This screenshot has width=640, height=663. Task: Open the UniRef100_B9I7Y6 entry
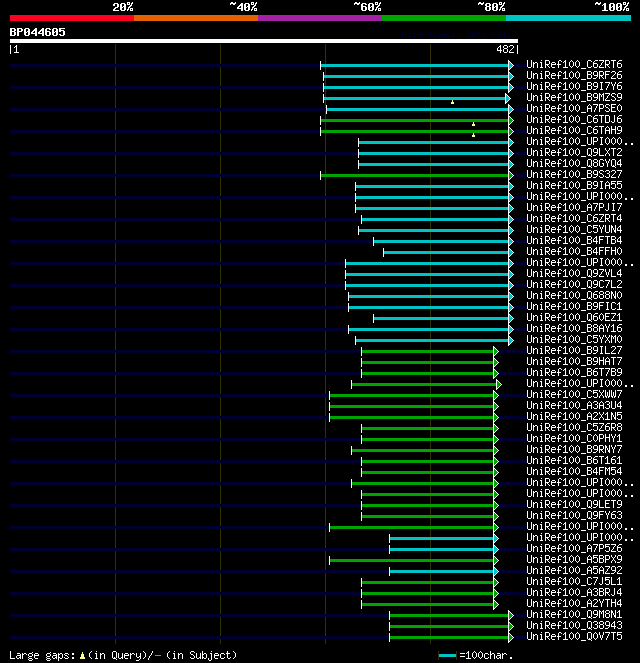(x=574, y=86)
